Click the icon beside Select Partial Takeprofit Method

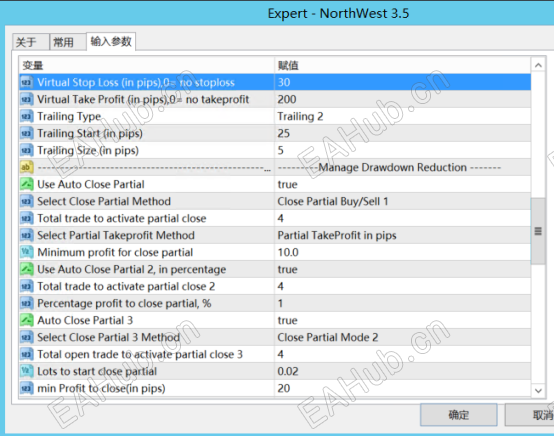click(x=26, y=235)
